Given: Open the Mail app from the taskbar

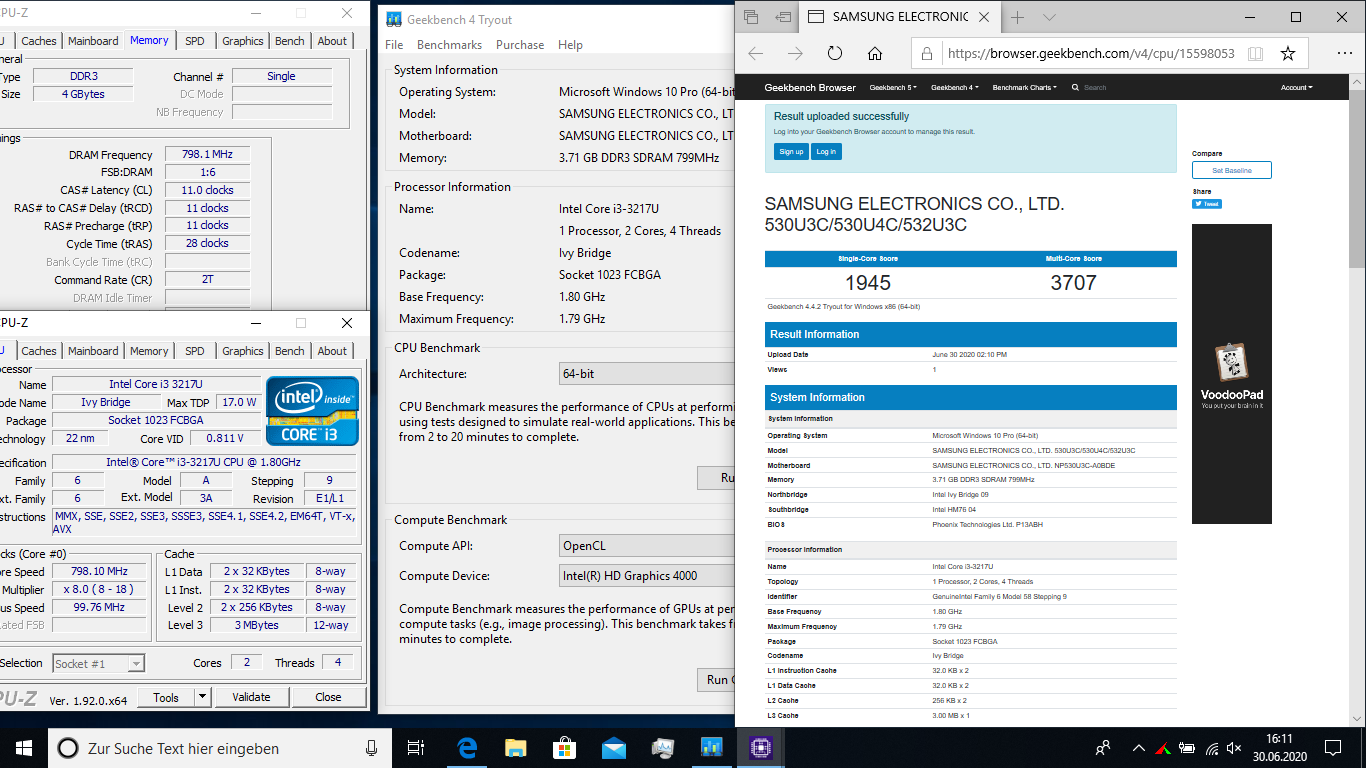Looking at the screenshot, I should coord(613,747).
